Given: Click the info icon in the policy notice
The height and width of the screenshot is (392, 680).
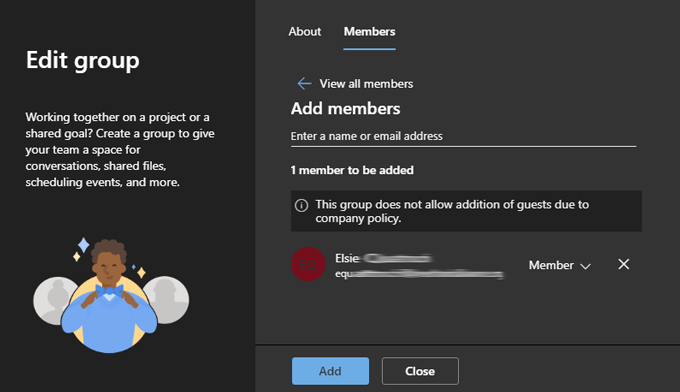Looking at the screenshot, I should (x=301, y=205).
